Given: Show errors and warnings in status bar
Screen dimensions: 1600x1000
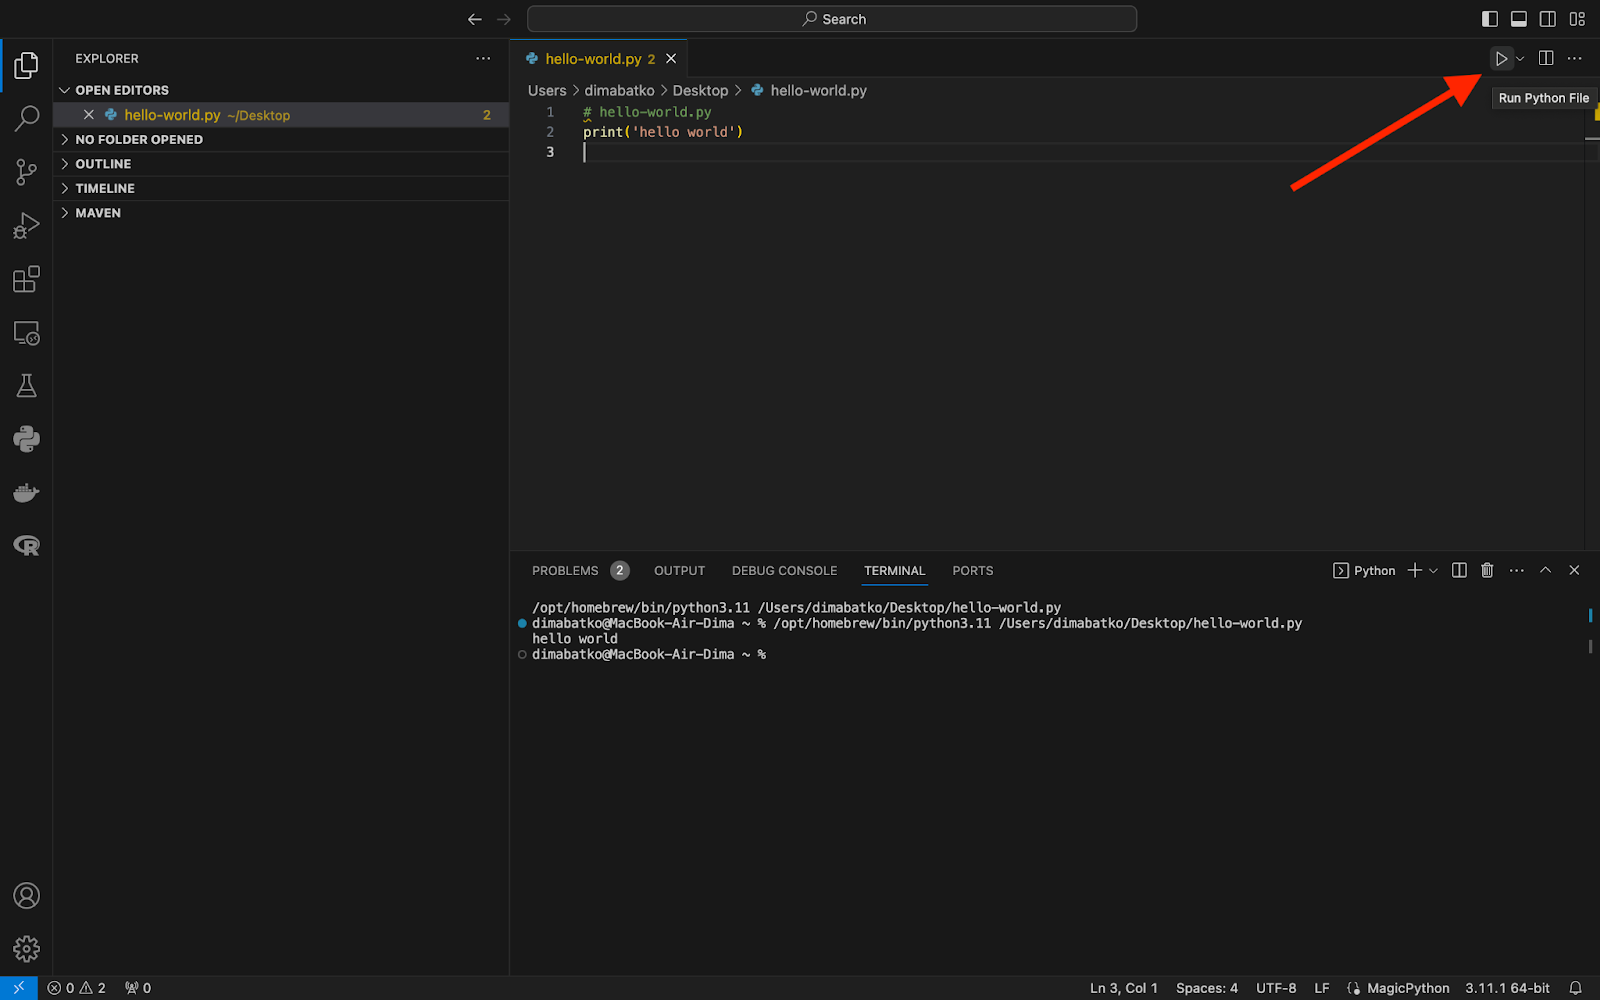Looking at the screenshot, I should [76, 988].
